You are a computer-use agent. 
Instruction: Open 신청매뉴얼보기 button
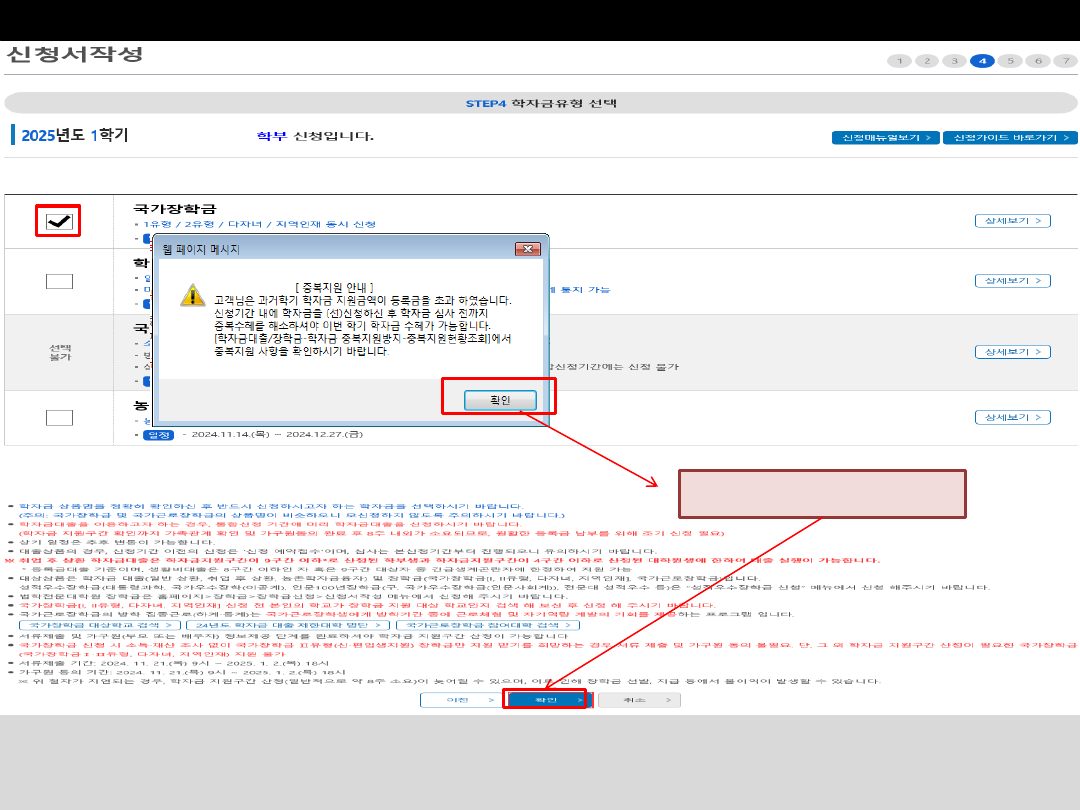885,138
